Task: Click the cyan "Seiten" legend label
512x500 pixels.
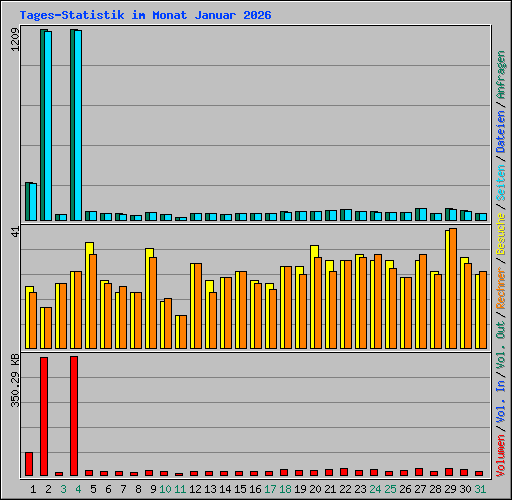Action: 501,183
